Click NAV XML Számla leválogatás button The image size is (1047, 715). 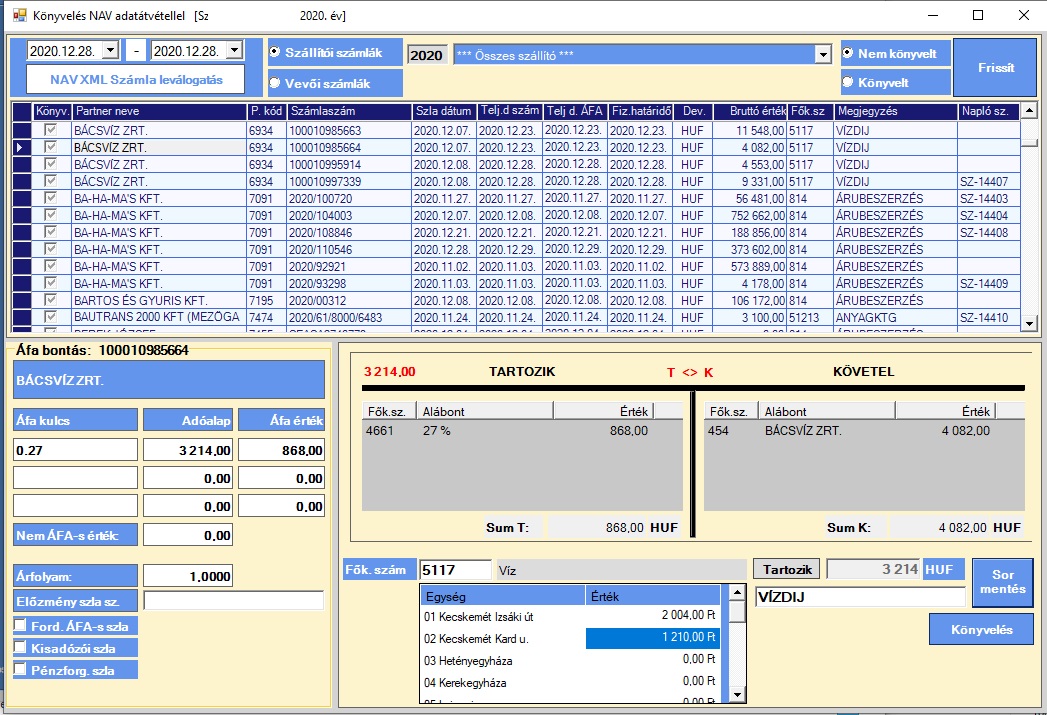(x=136, y=79)
